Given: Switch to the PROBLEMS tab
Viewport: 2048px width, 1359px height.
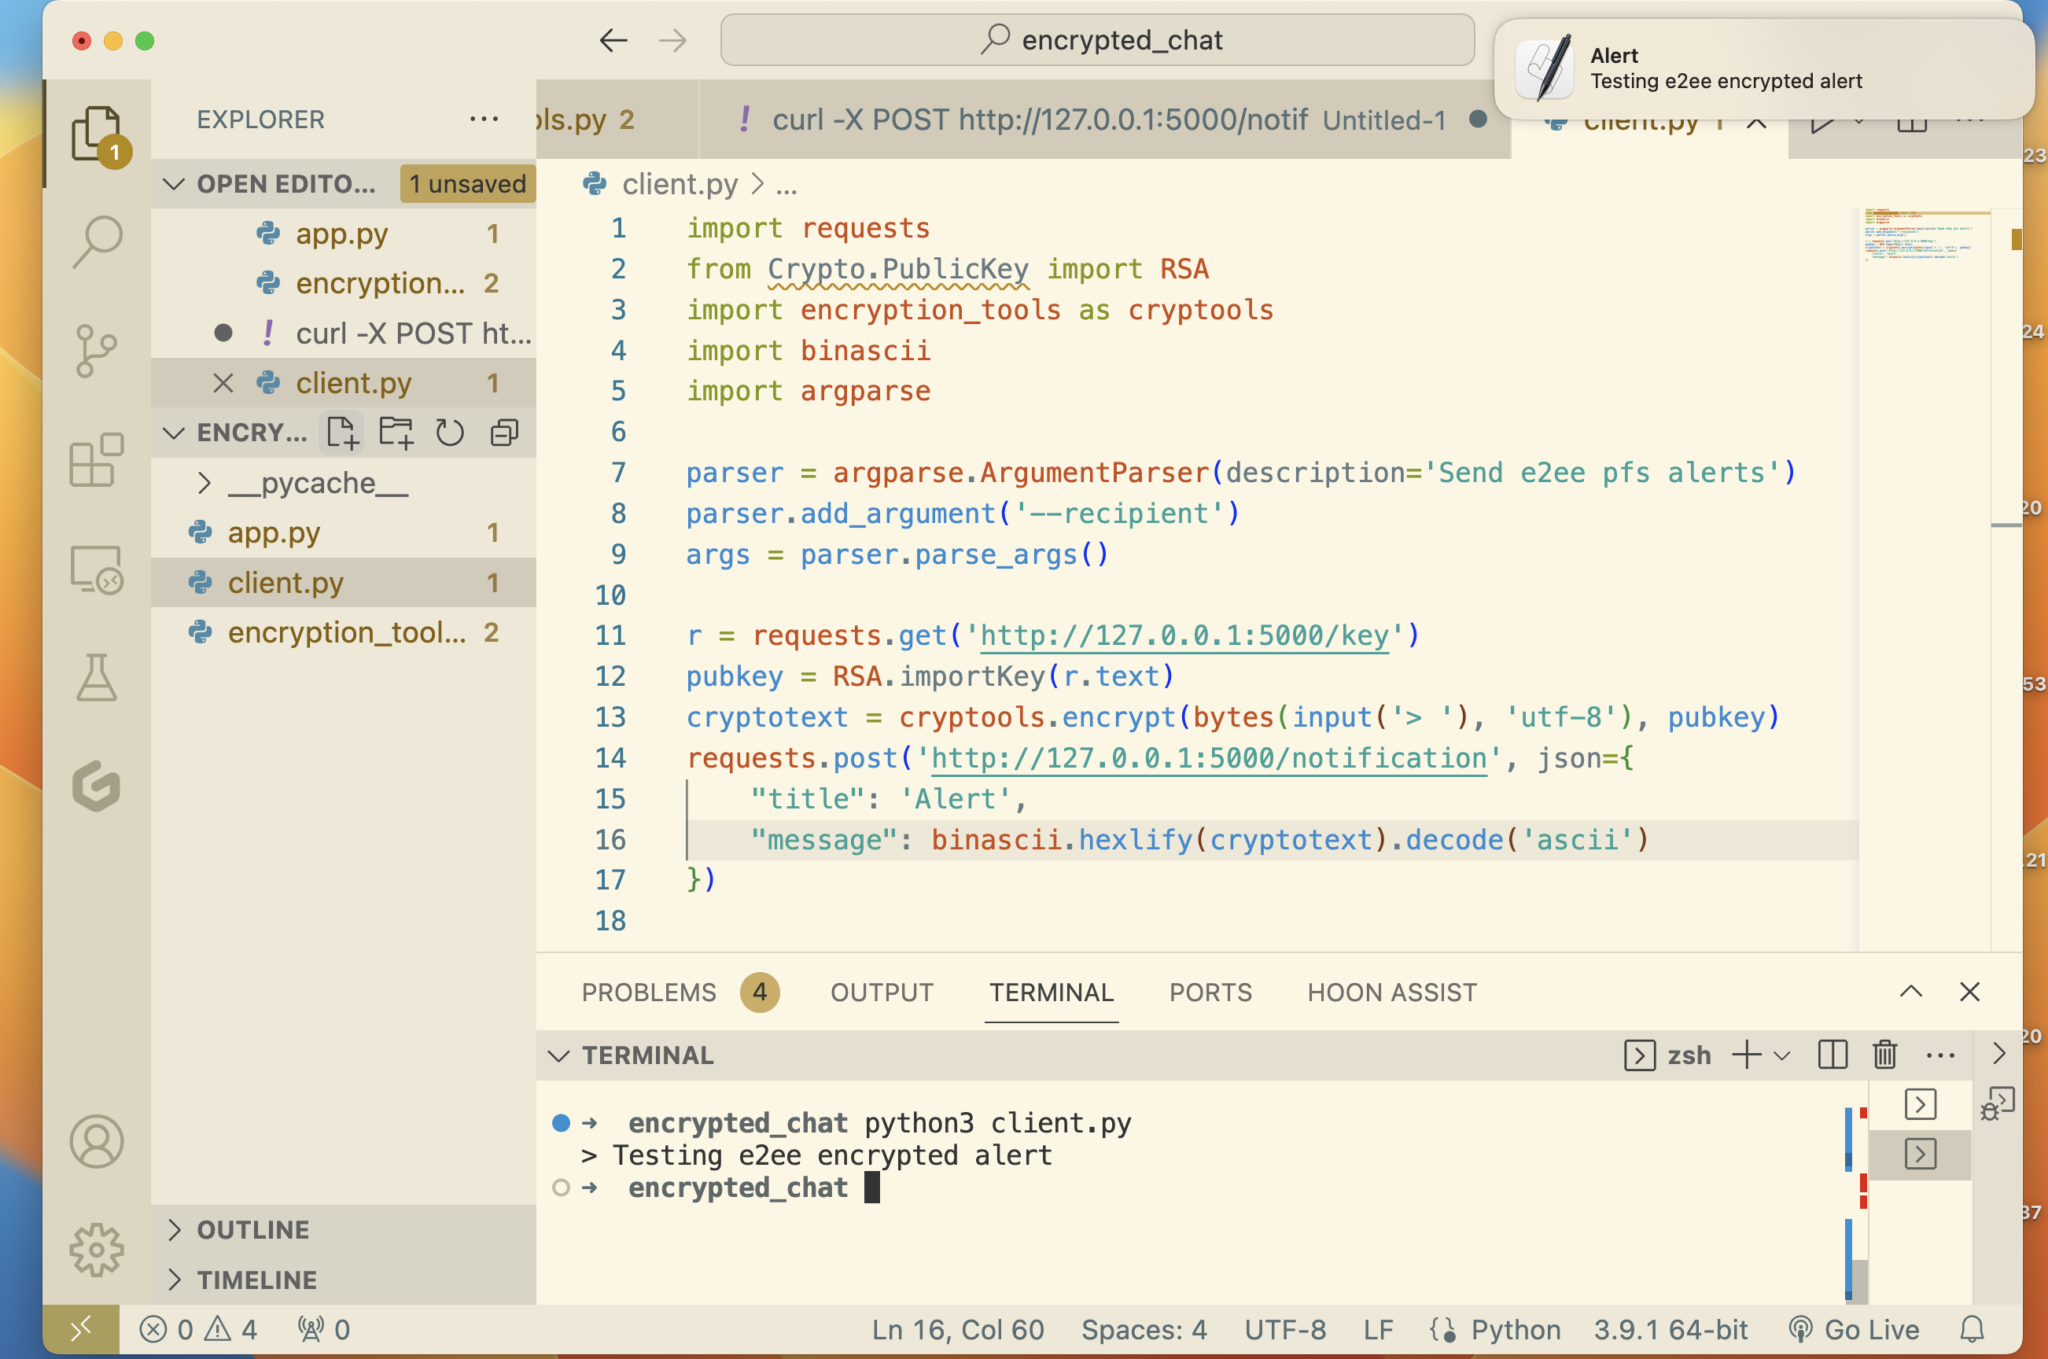Looking at the screenshot, I should pyautogui.click(x=648, y=992).
